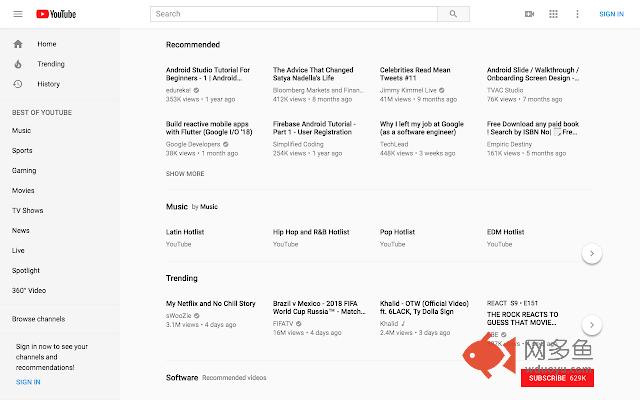640x400 pixels.
Task: Click 'by Music' channel link
Action: [x=204, y=207]
